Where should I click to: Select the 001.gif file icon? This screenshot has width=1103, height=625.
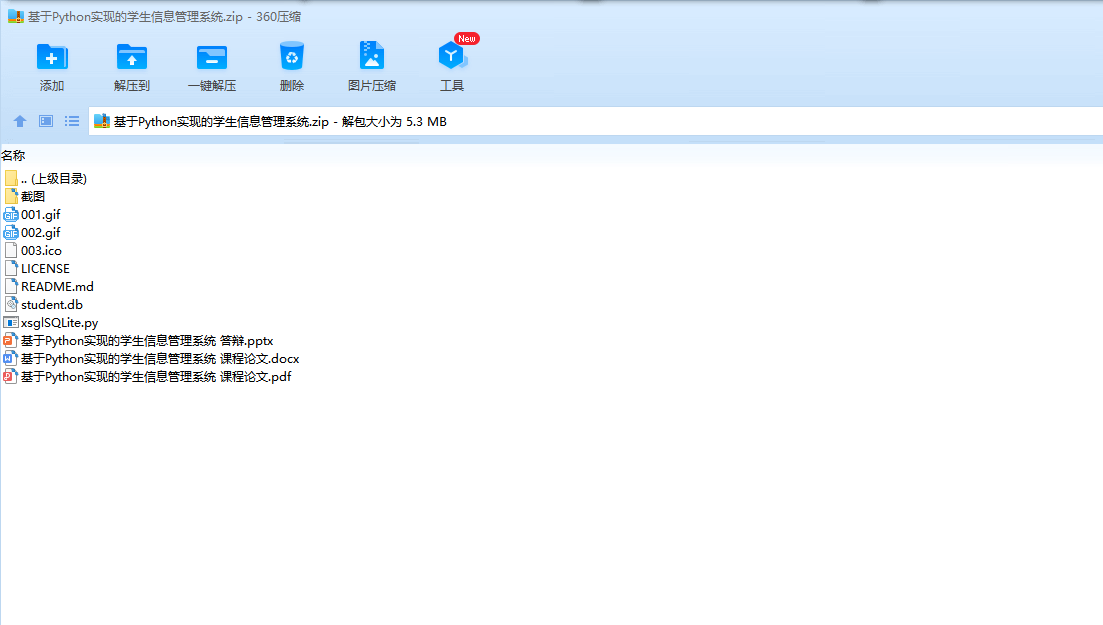(11, 215)
